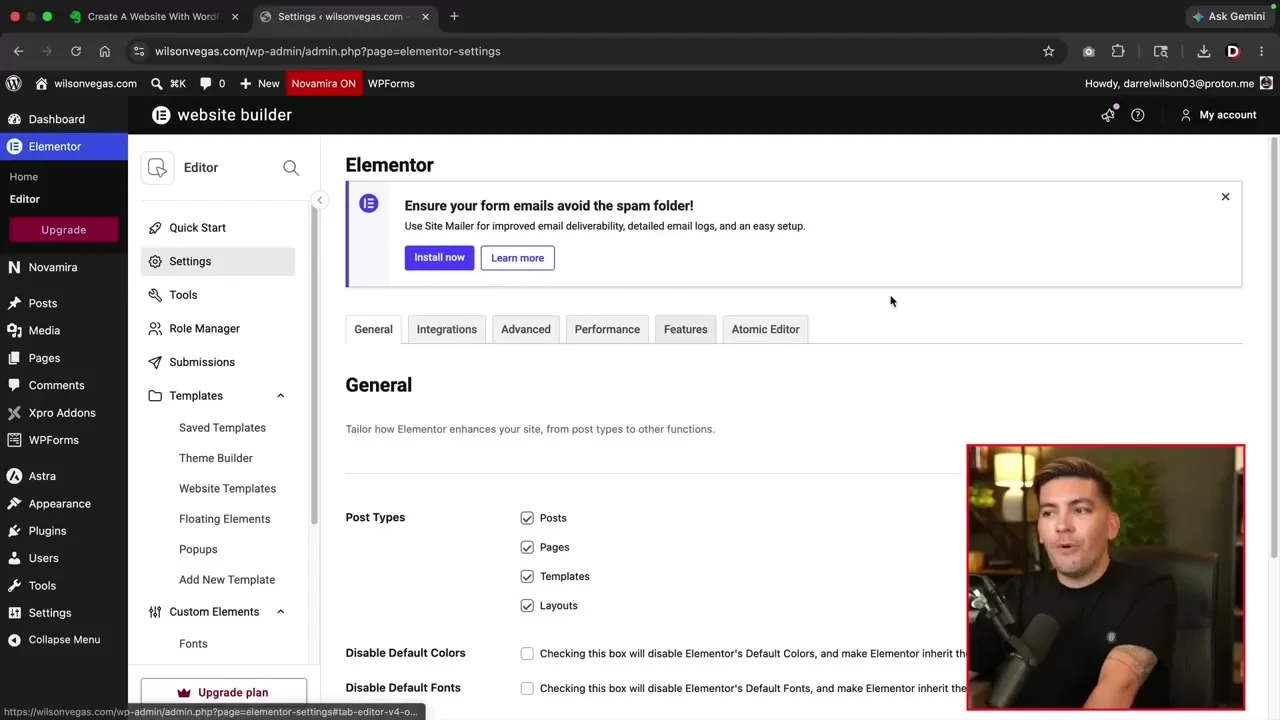Screen dimensions: 1280x720
Task: Click the Install now button
Action: 439,258
